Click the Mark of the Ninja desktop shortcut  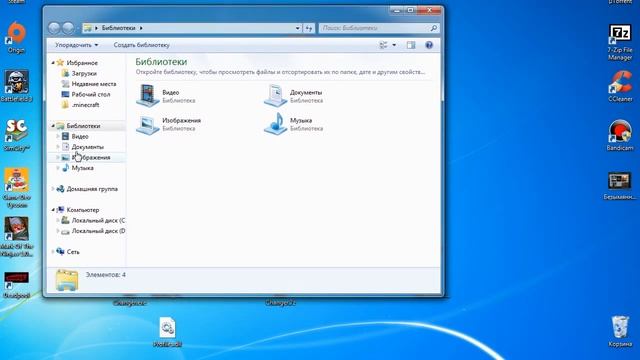pyautogui.click(x=16, y=237)
